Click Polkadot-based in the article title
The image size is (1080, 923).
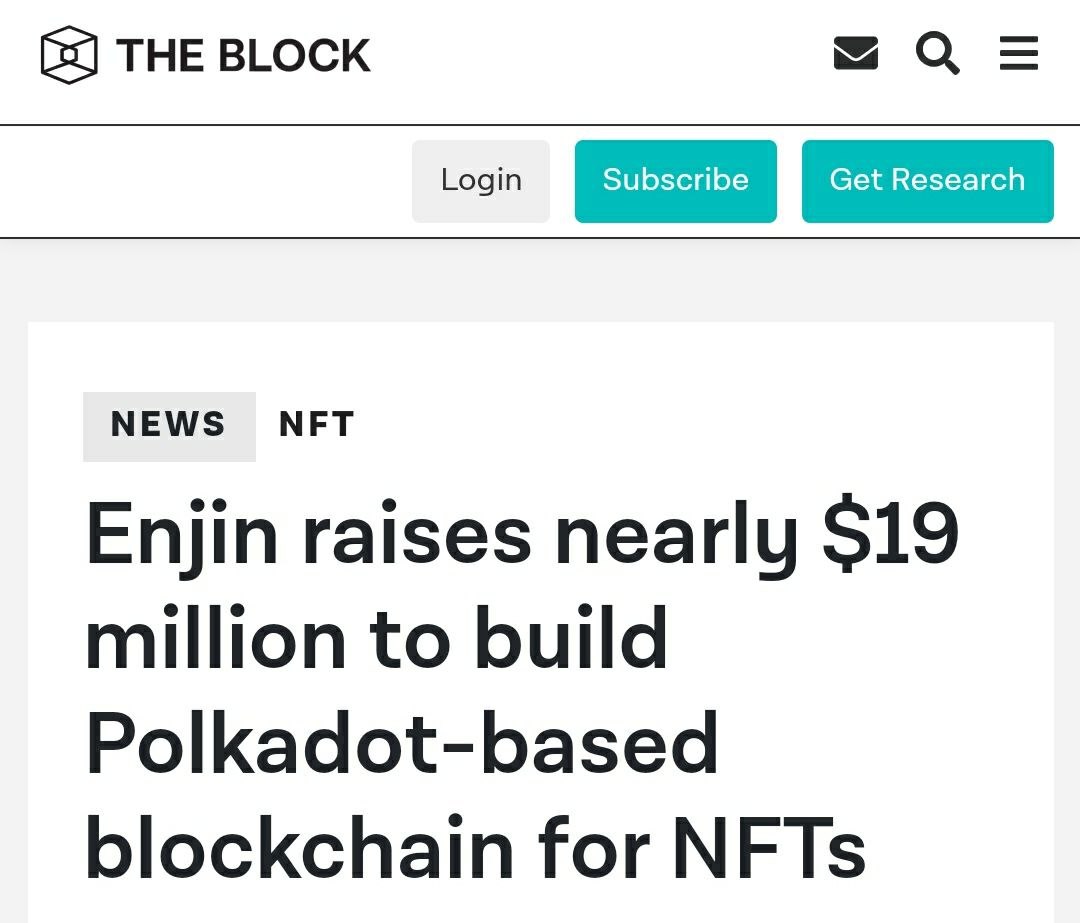click(x=402, y=743)
